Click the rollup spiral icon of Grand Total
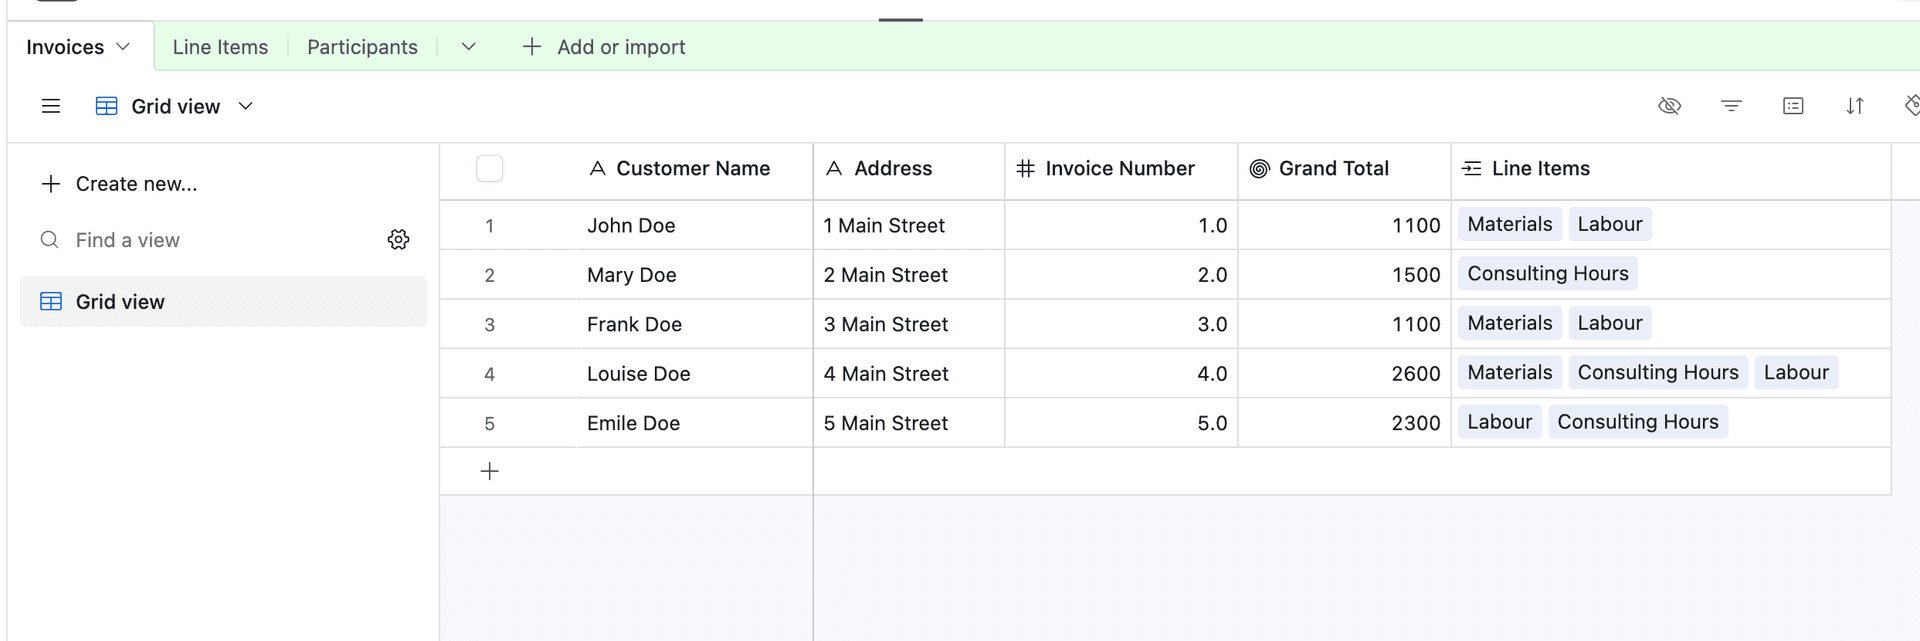The image size is (1920, 641). tap(1260, 169)
